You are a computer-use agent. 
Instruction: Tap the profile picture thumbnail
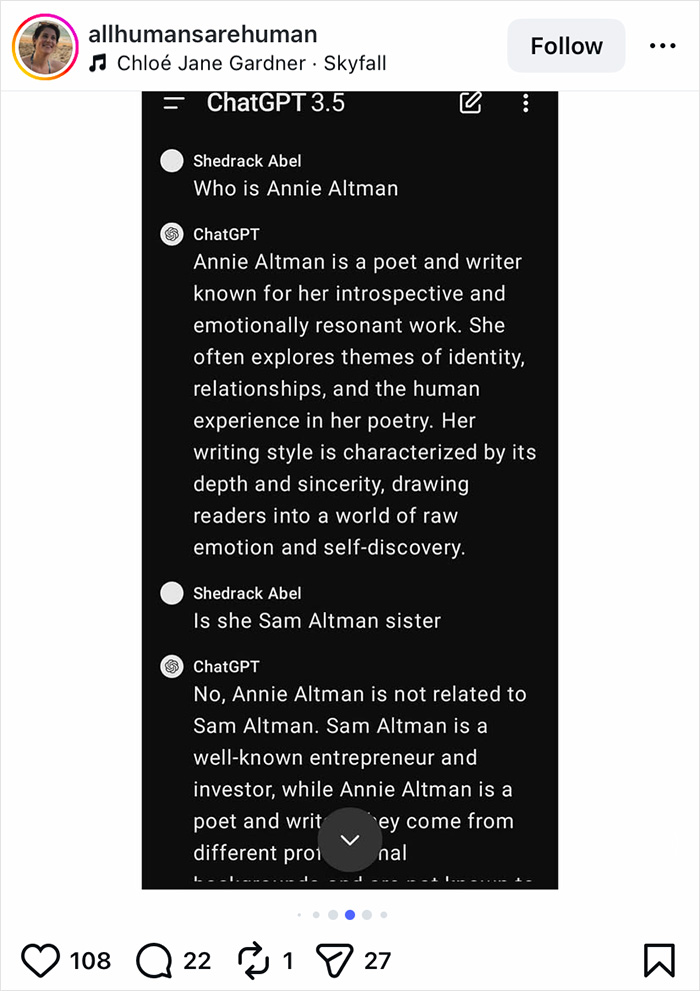pyautogui.click(x=44, y=46)
